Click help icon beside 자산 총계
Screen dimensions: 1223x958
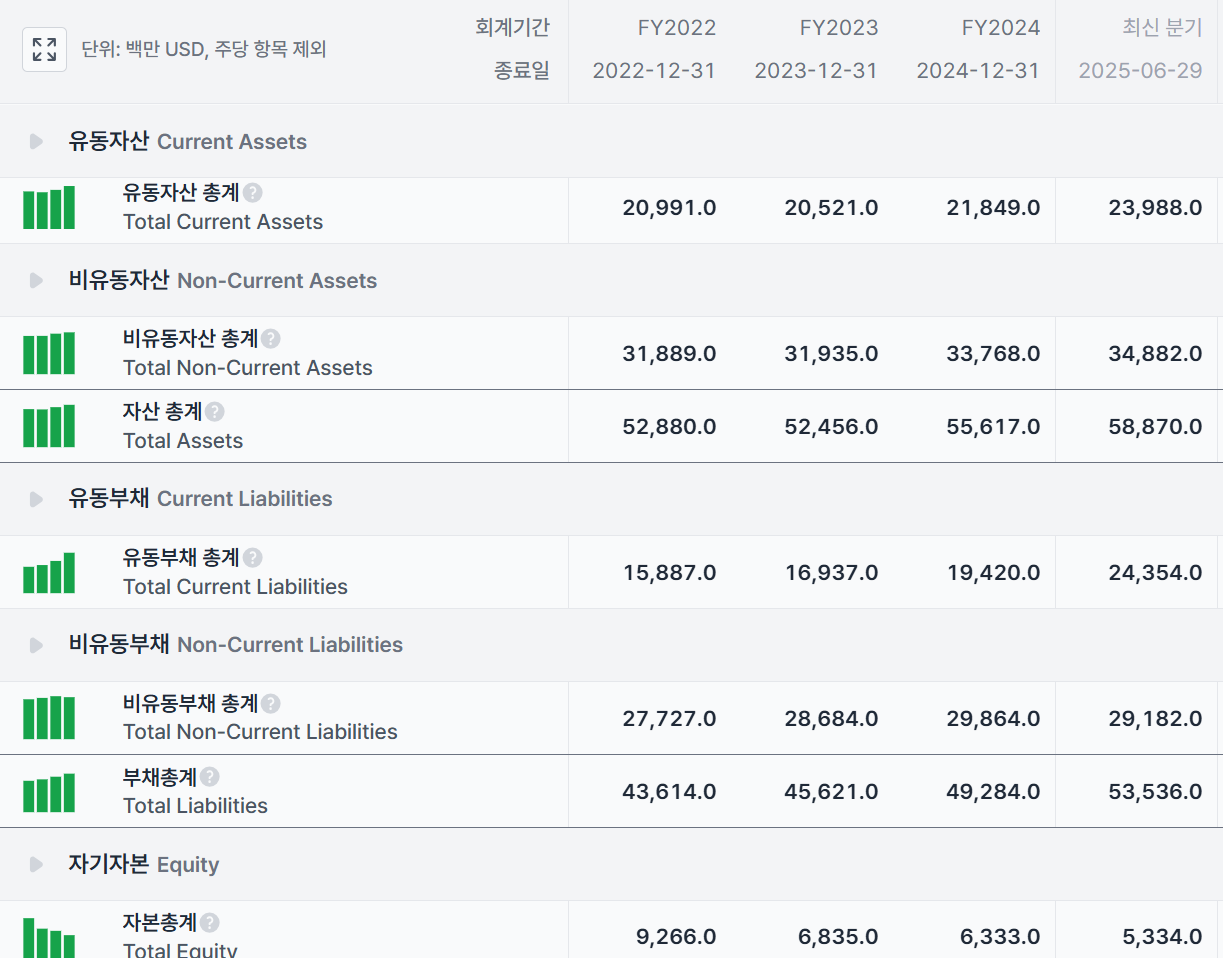coord(215,412)
